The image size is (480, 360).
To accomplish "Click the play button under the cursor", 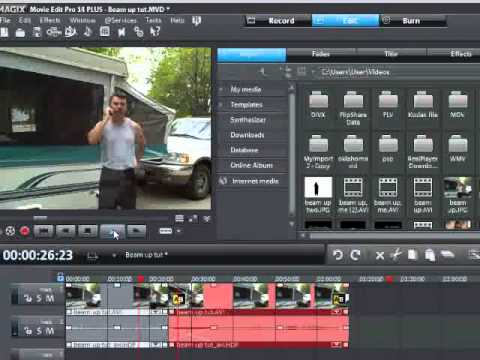I will (x=112, y=231).
